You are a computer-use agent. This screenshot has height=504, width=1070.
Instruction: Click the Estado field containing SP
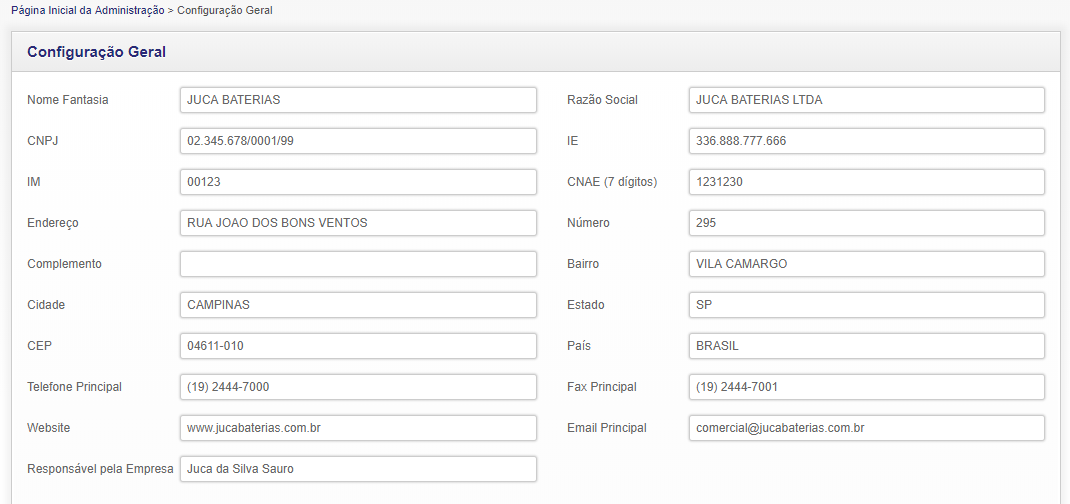pos(866,305)
